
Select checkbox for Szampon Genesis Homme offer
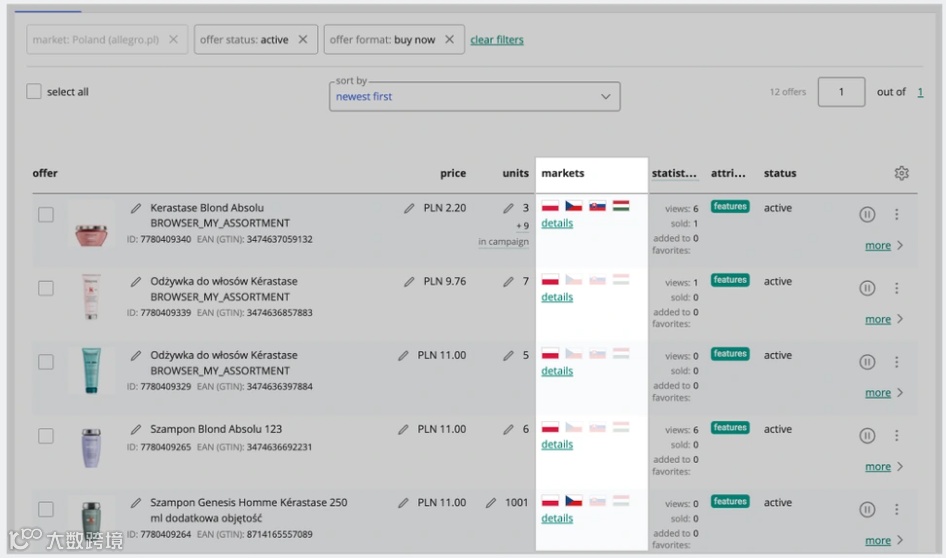pyautogui.click(x=46, y=509)
